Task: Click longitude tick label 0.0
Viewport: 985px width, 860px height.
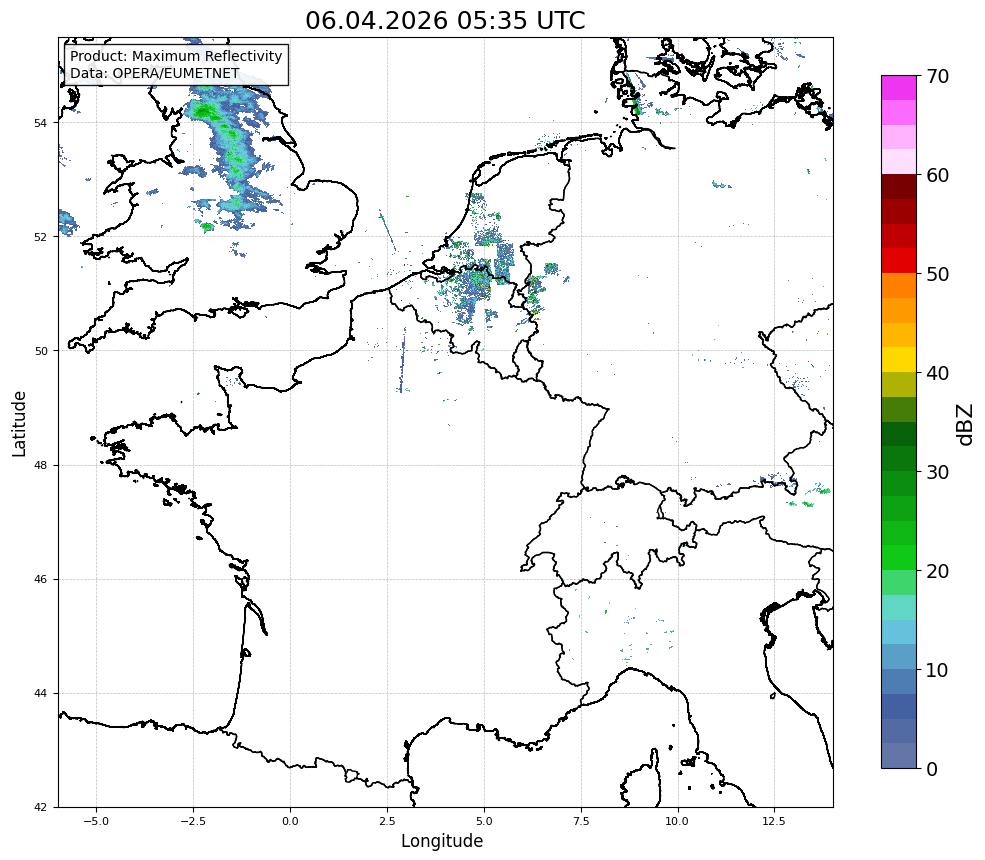Action: point(290,821)
